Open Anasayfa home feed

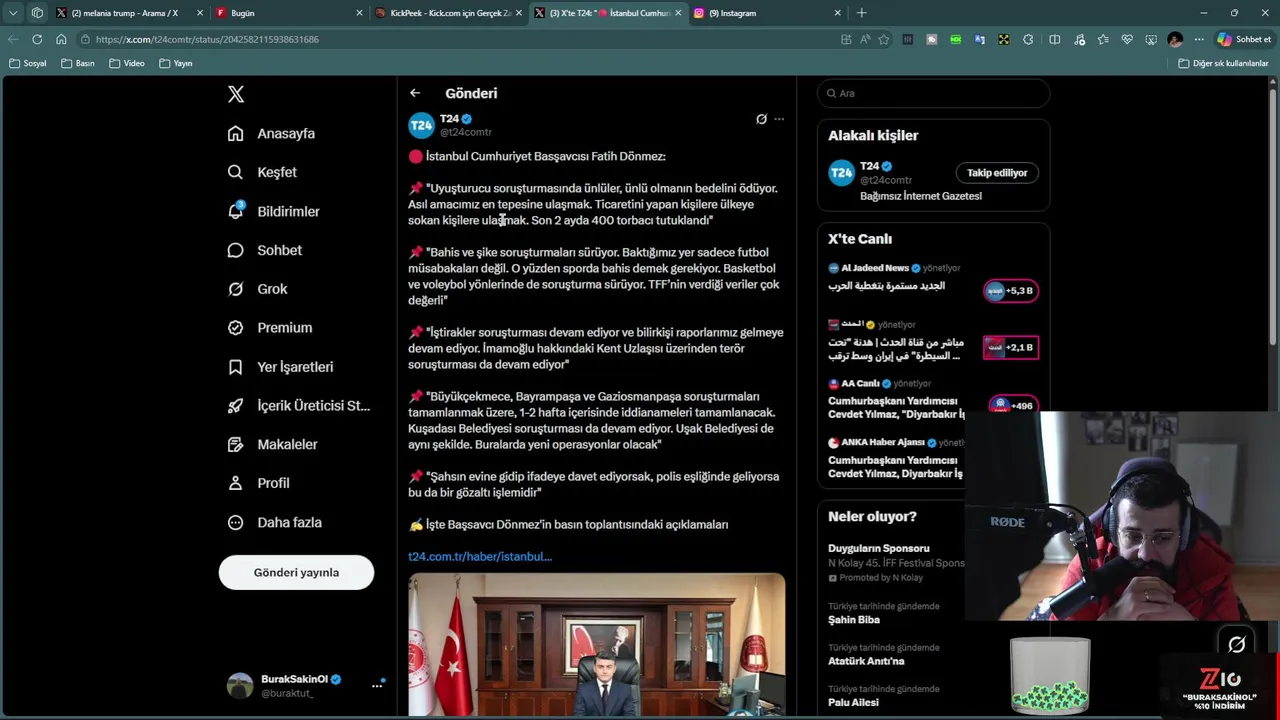coord(271,133)
